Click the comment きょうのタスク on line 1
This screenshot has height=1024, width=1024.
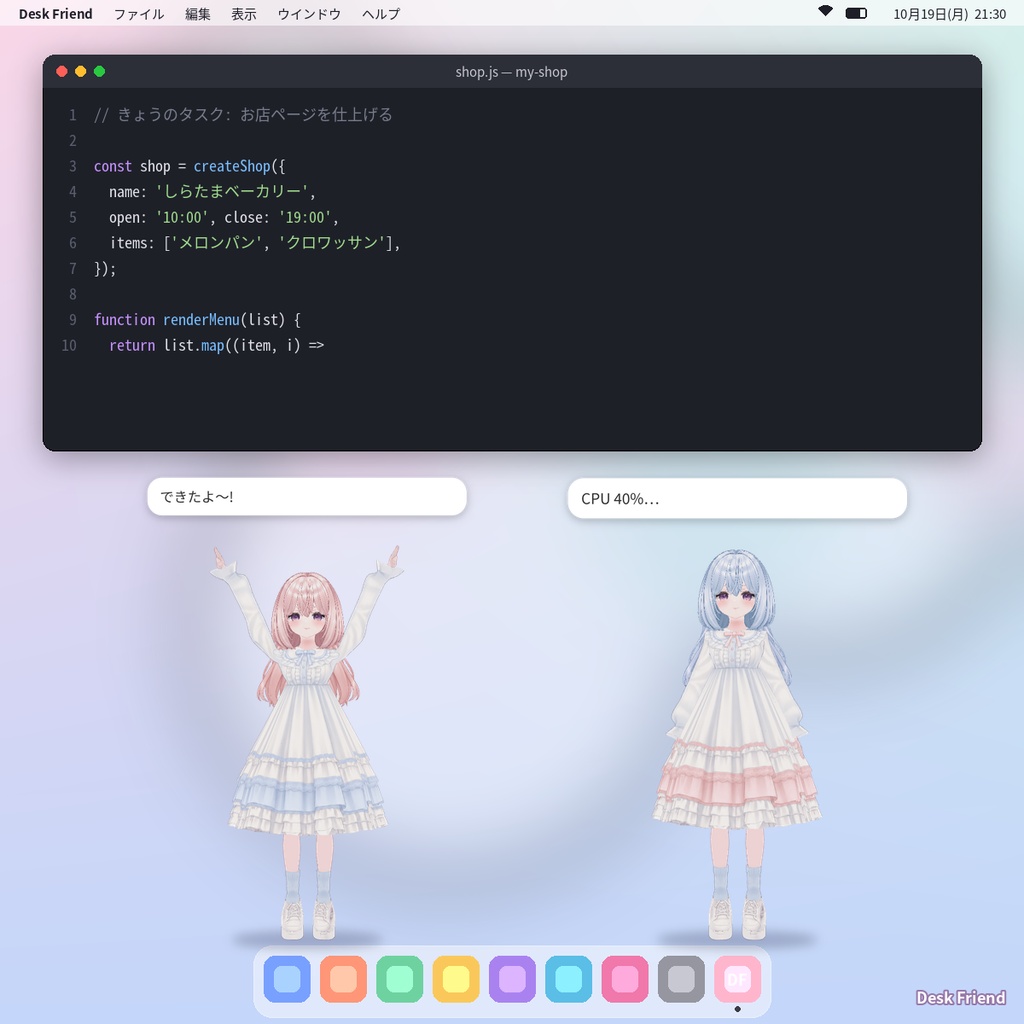click(244, 115)
